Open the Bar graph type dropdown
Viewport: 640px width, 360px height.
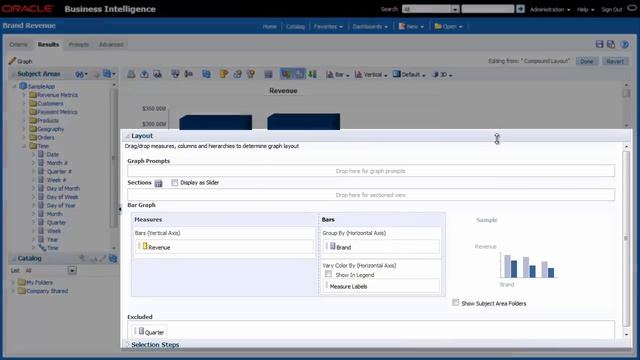pos(338,75)
